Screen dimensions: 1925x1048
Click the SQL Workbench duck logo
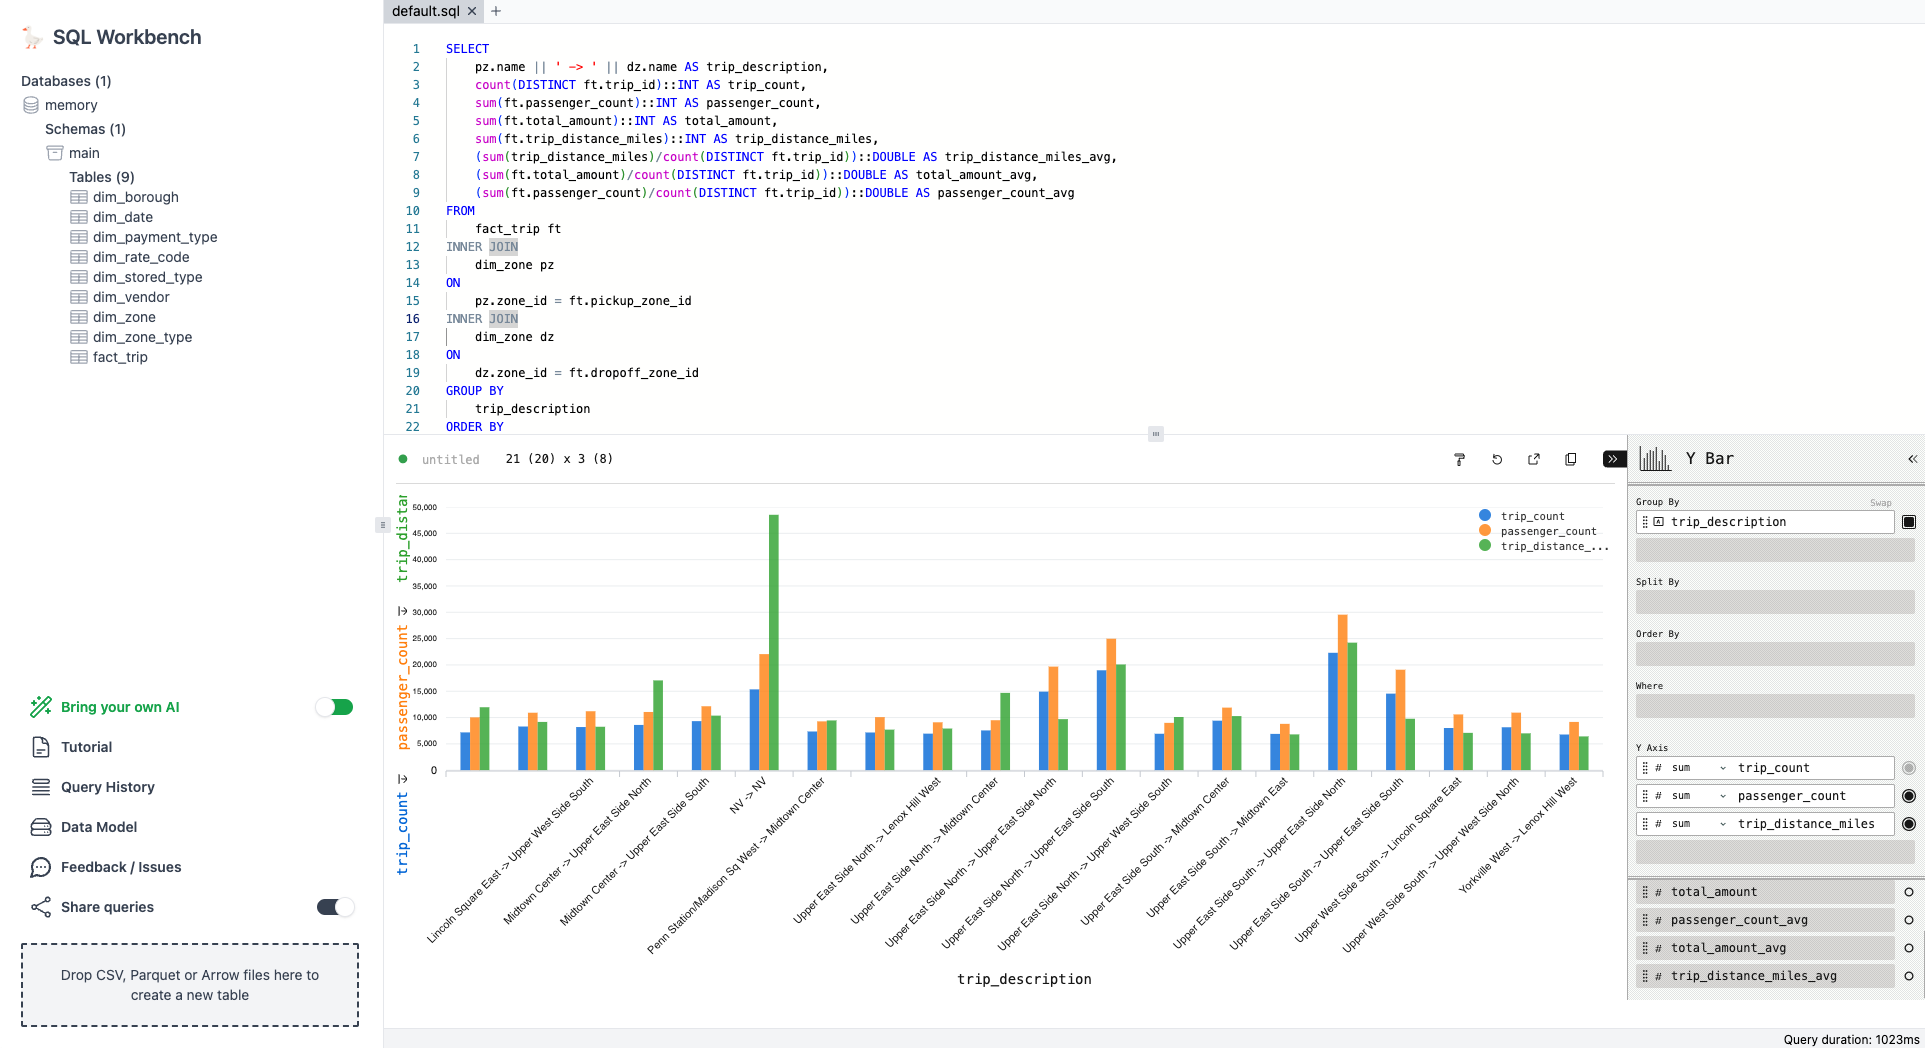(32, 37)
